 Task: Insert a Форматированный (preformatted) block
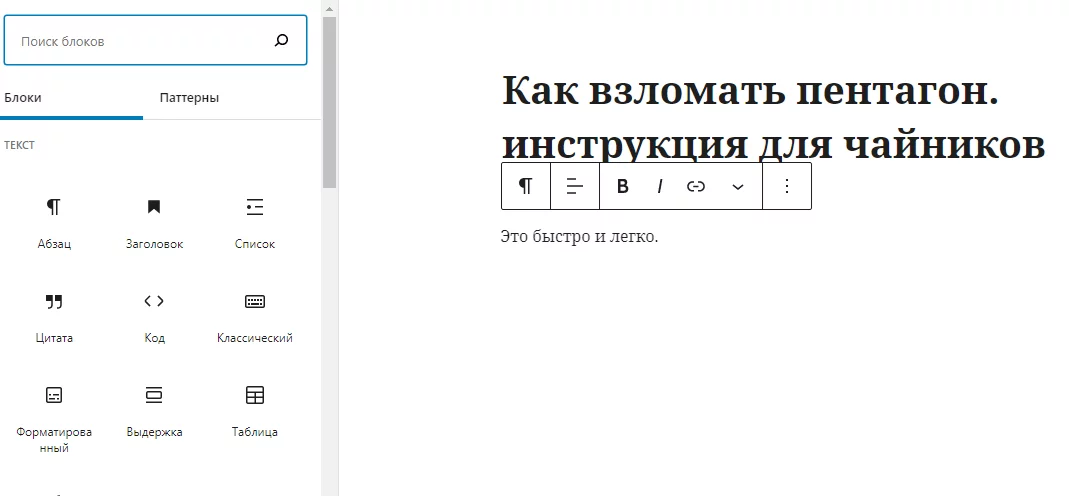54,420
